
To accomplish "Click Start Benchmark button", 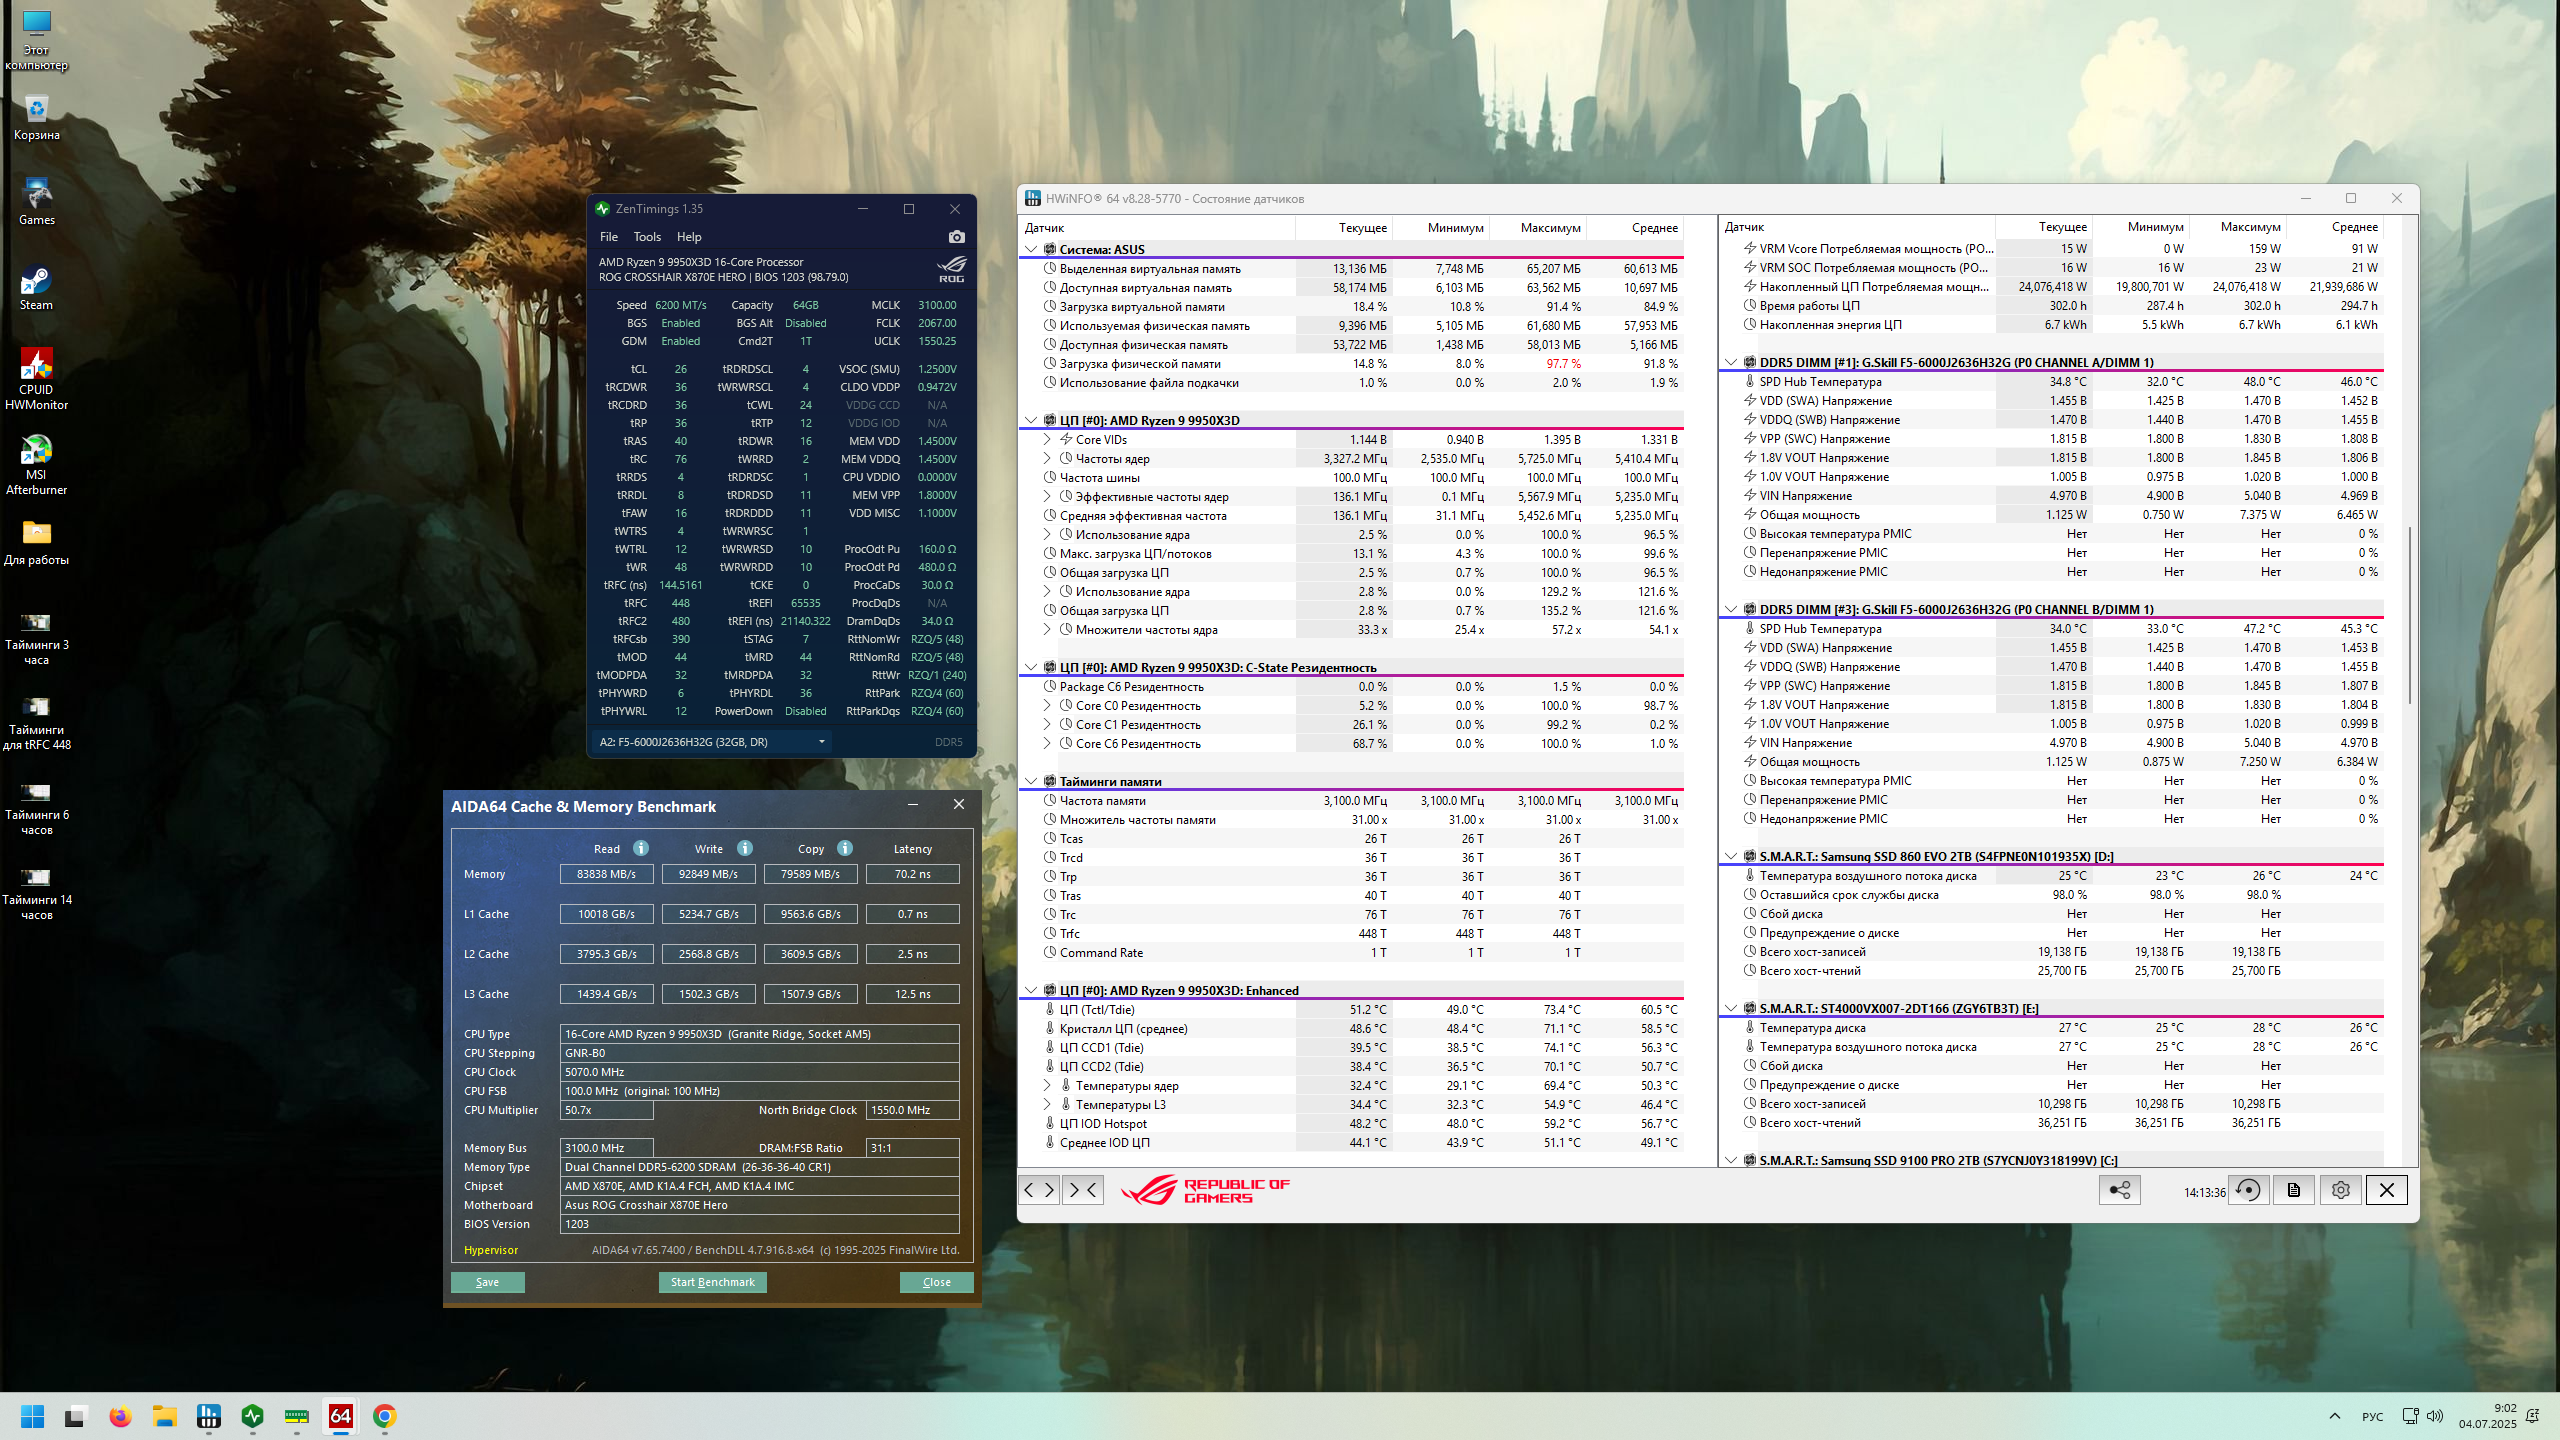I will click(712, 1282).
